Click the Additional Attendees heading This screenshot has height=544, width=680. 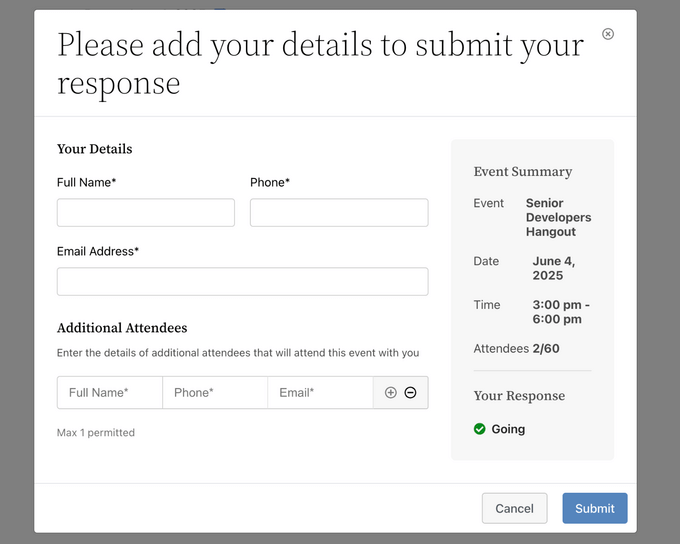pos(122,328)
